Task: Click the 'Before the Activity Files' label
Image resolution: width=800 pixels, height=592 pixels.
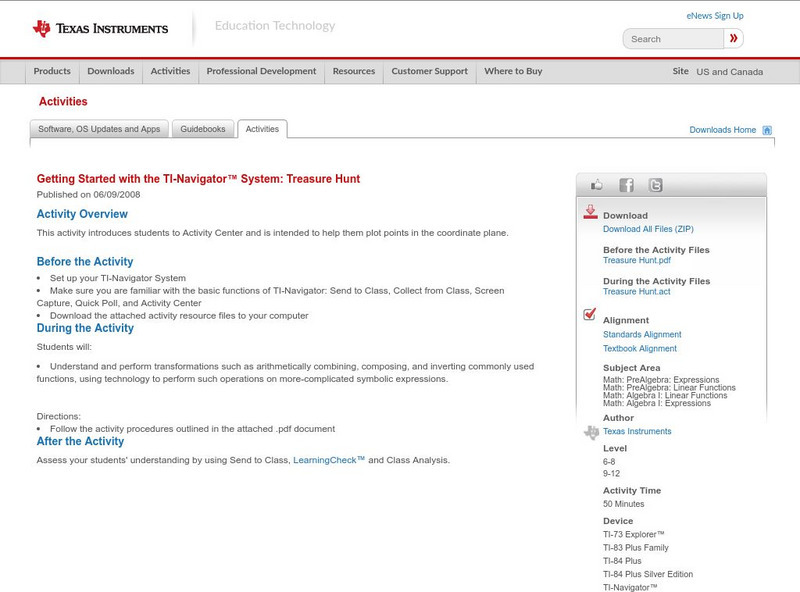Action: point(656,250)
